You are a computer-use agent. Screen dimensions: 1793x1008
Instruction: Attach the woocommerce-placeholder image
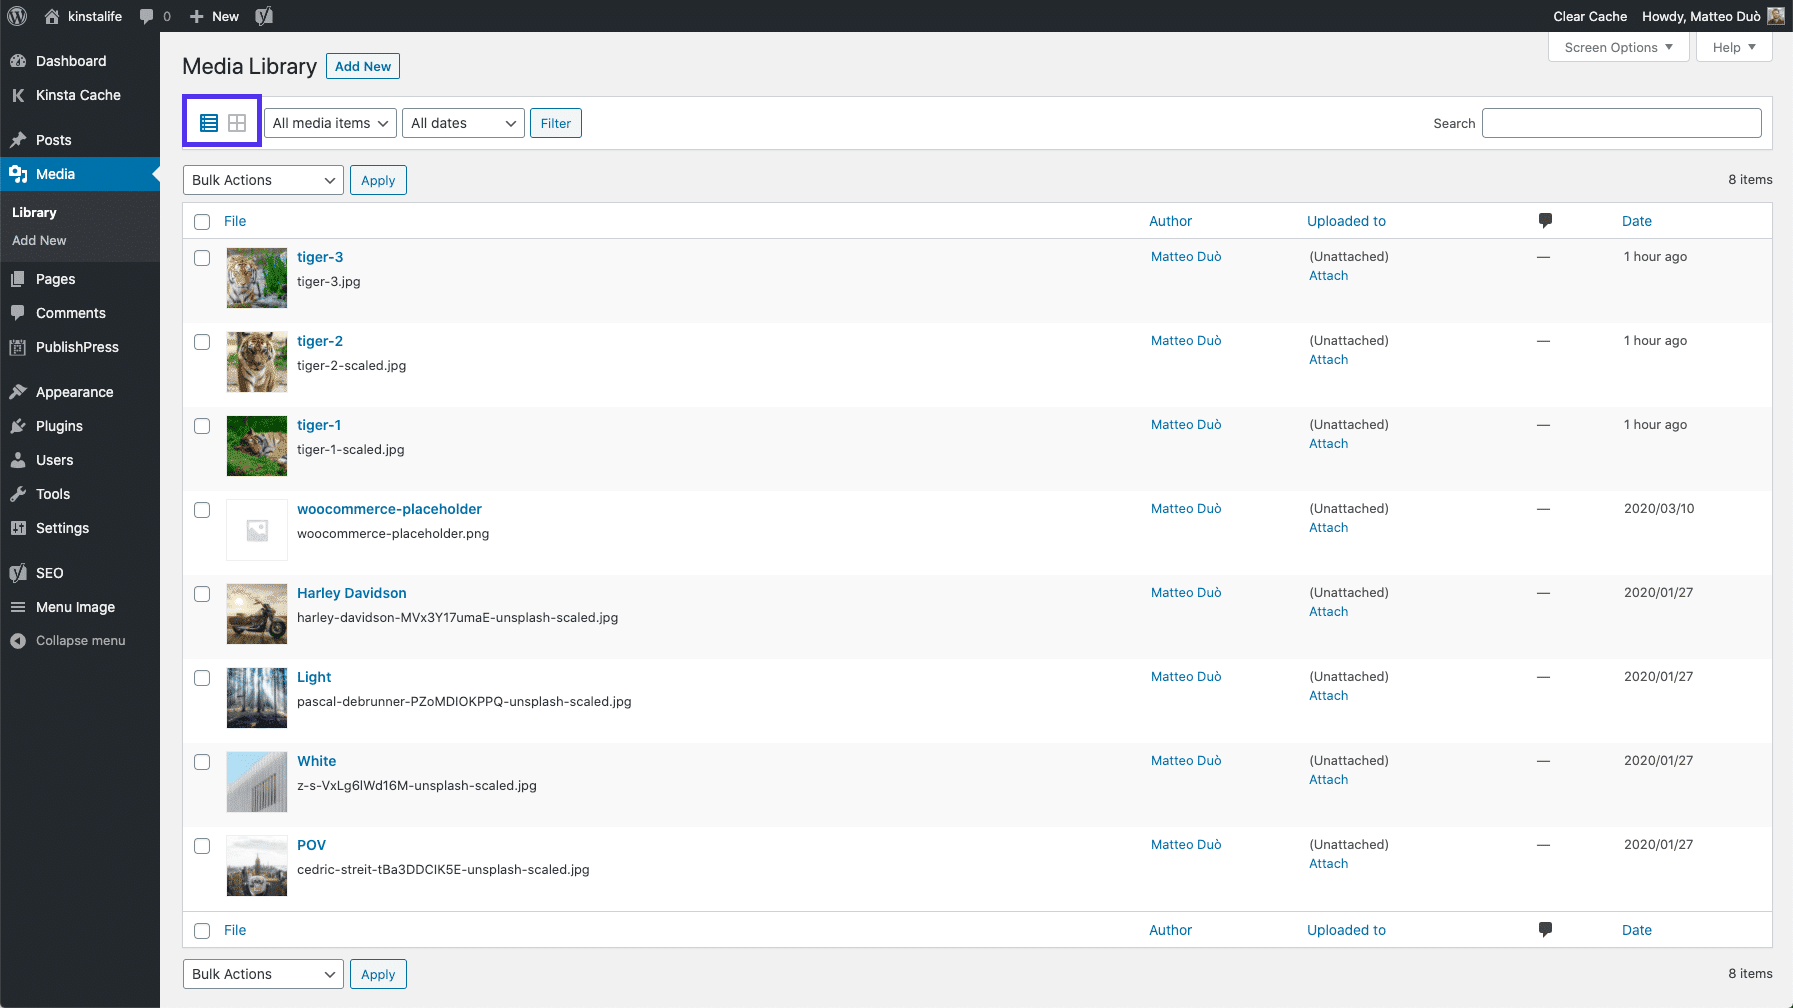tap(1327, 527)
